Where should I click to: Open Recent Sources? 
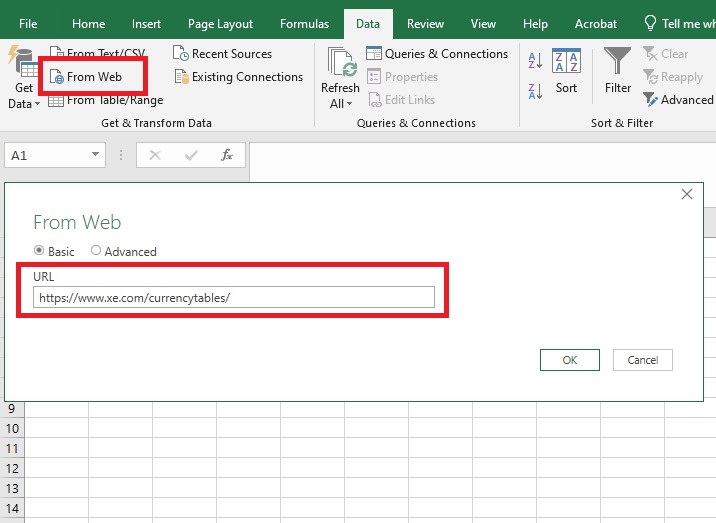[x=222, y=54]
